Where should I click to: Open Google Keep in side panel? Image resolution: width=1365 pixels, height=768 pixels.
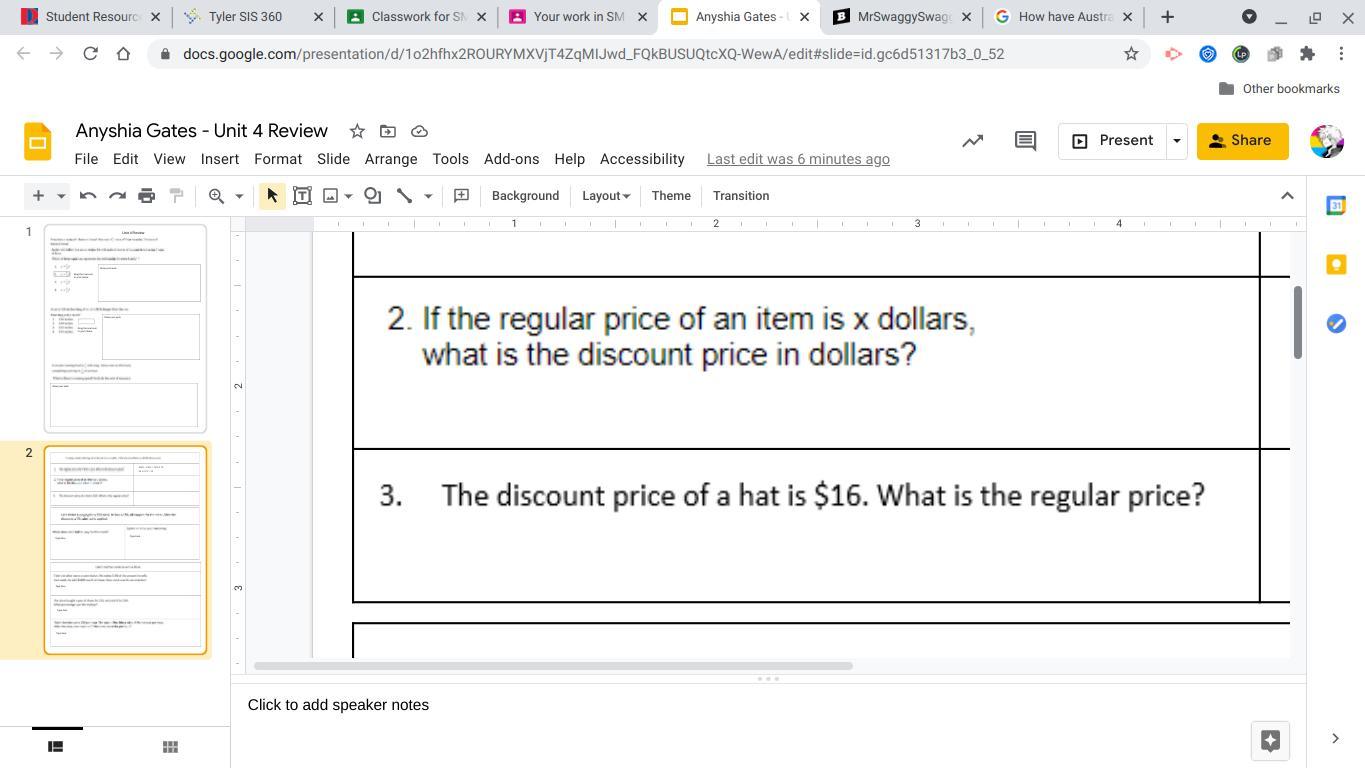tap(1336, 264)
